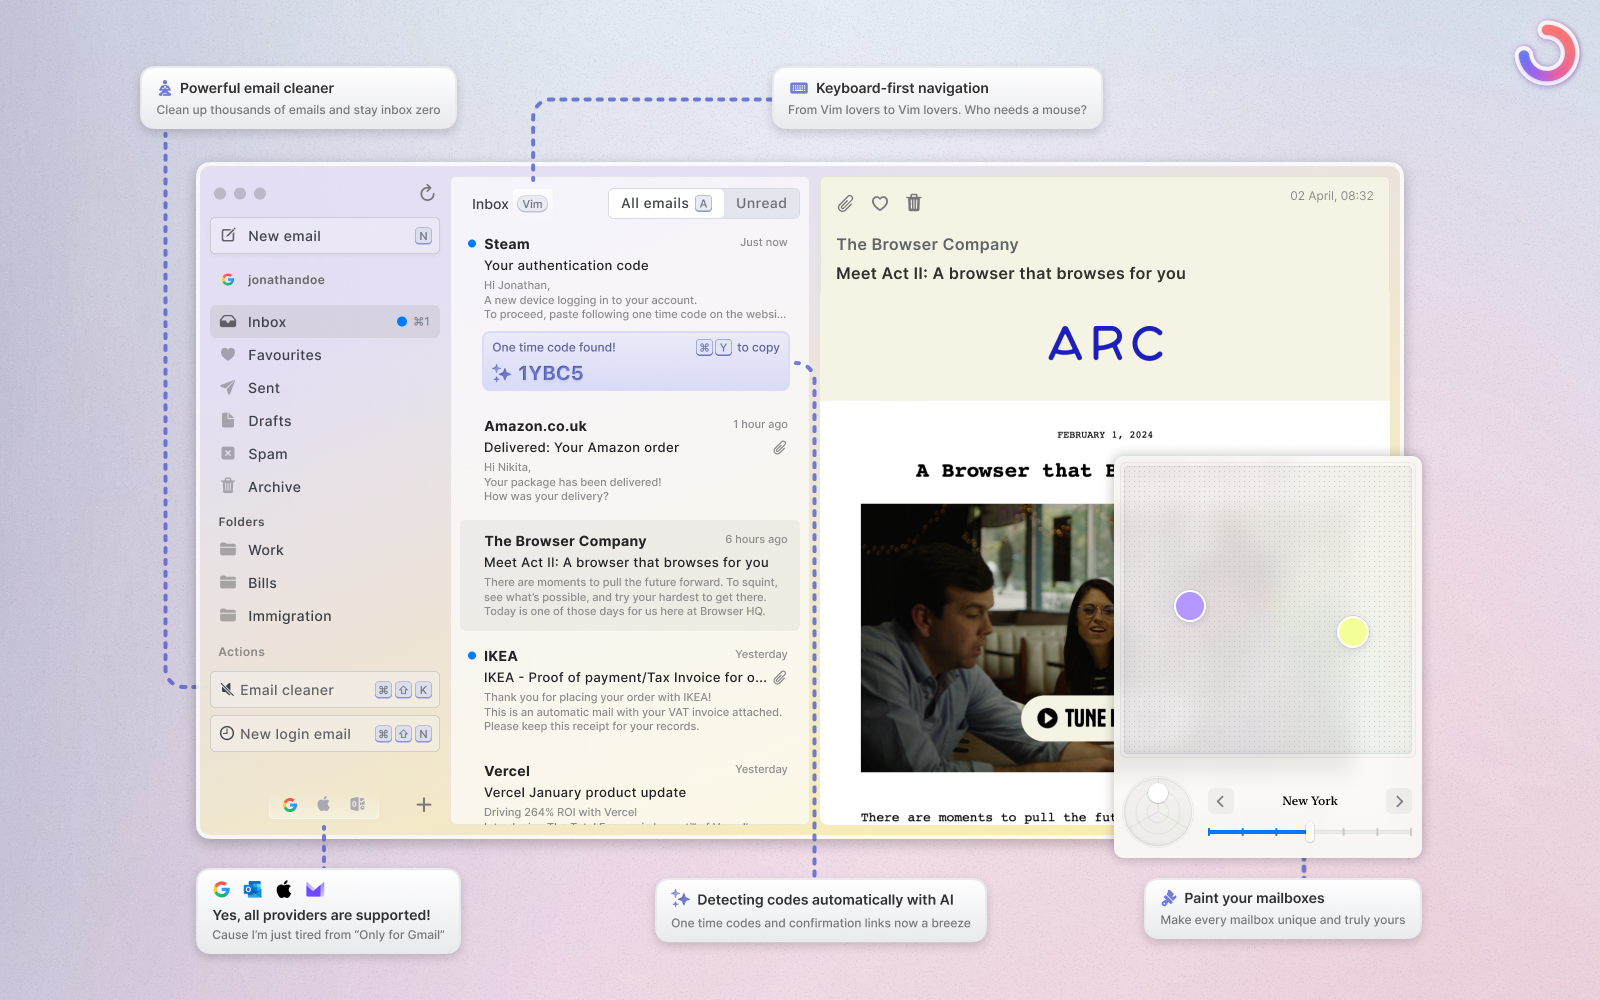Click the app logo in the top-right corner
The image size is (1600, 1000).
click(x=1547, y=53)
